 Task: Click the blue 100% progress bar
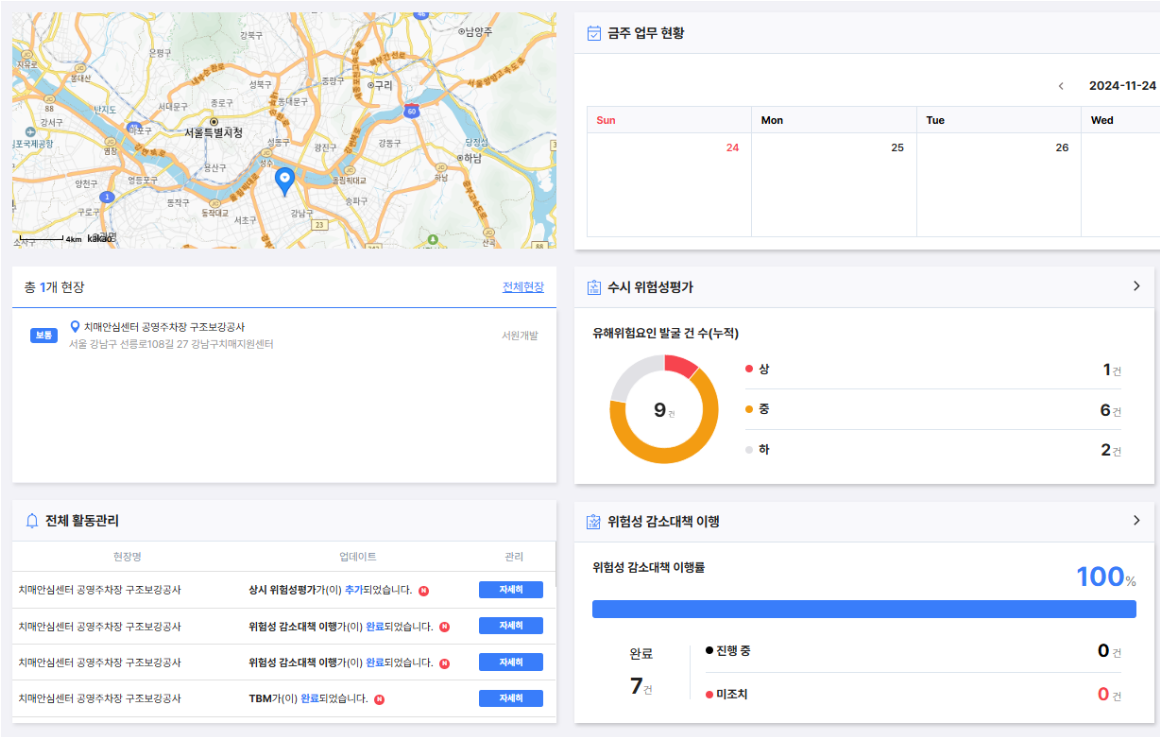coord(863,609)
